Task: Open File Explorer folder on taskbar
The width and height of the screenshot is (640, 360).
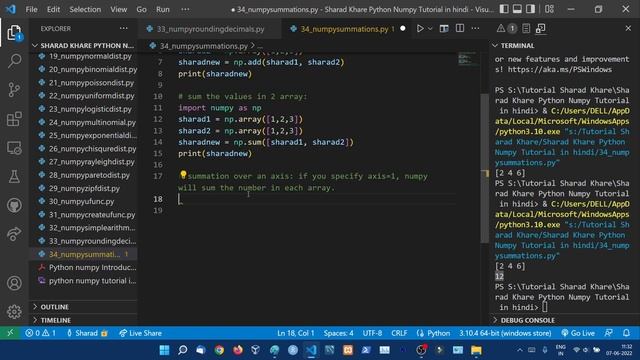Action: [476, 350]
